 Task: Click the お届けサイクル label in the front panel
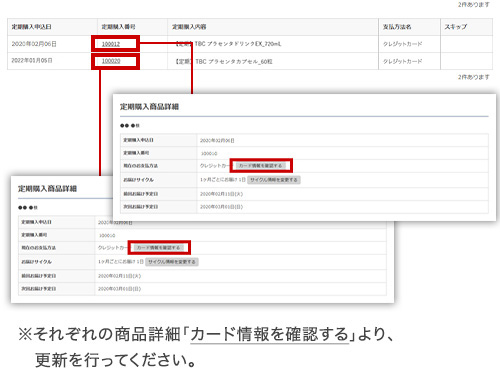[x=138, y=180]
